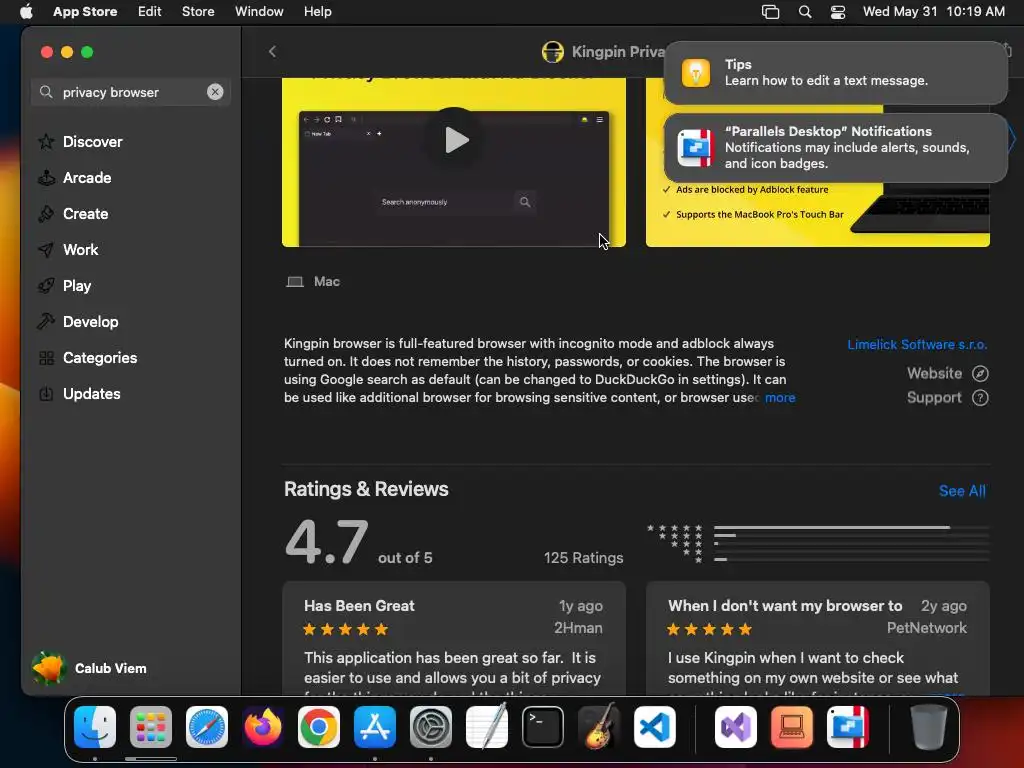This screenshot has width=1024, height=768.
Task: Open Visual Studio from the Dock
Action: (736, 727)
